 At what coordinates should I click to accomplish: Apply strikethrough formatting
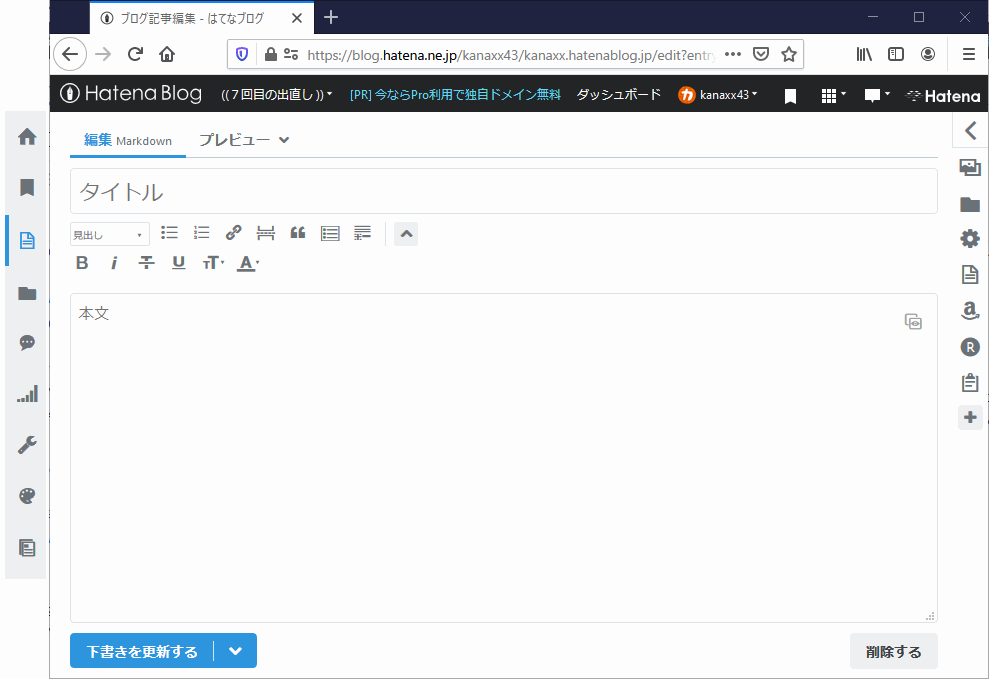[146, 262]
